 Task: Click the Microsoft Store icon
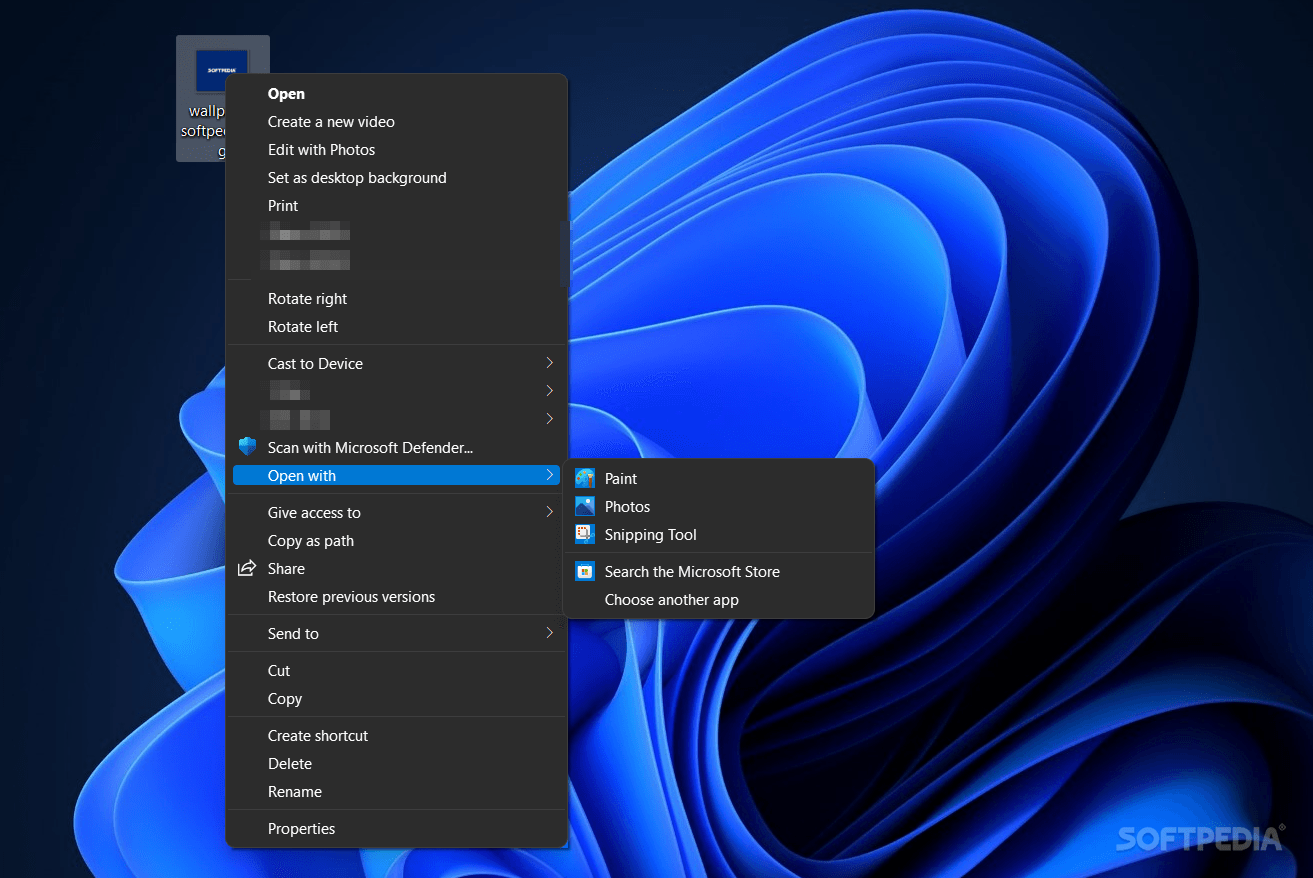[x=585, y=571]
